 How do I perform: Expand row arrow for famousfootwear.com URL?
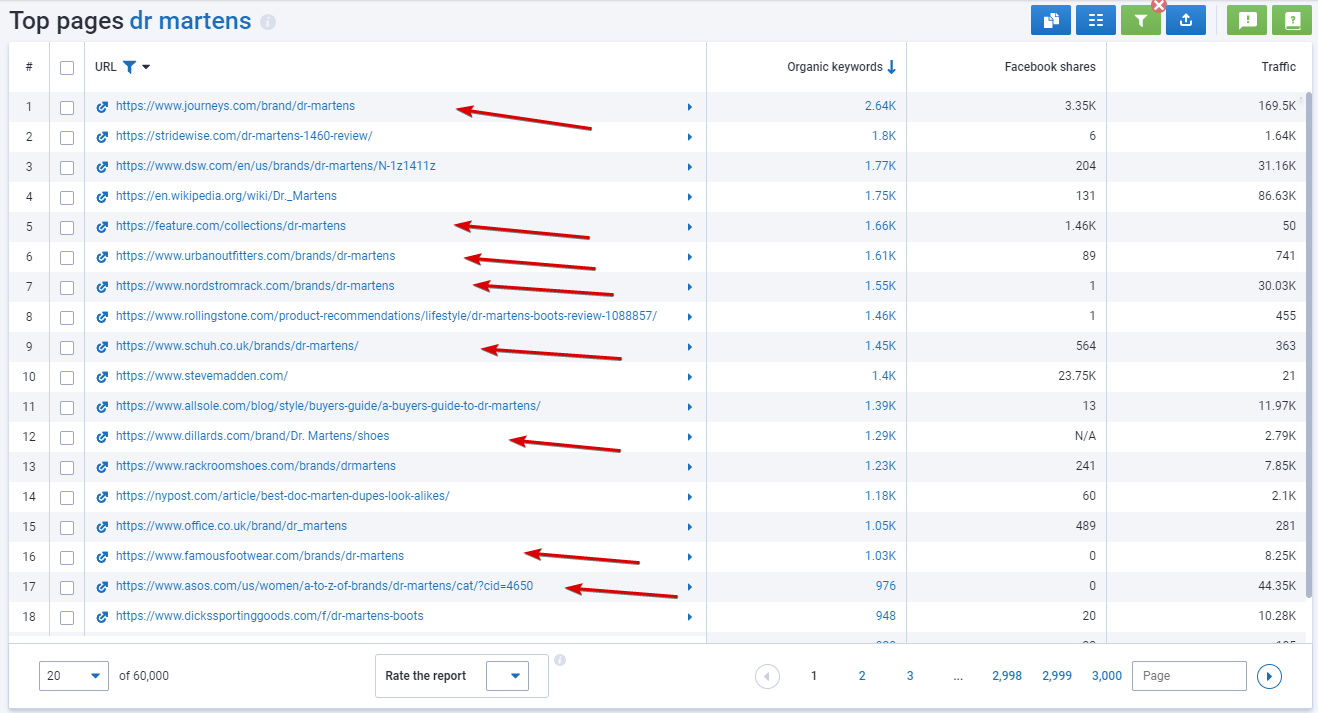click(690, 557)
